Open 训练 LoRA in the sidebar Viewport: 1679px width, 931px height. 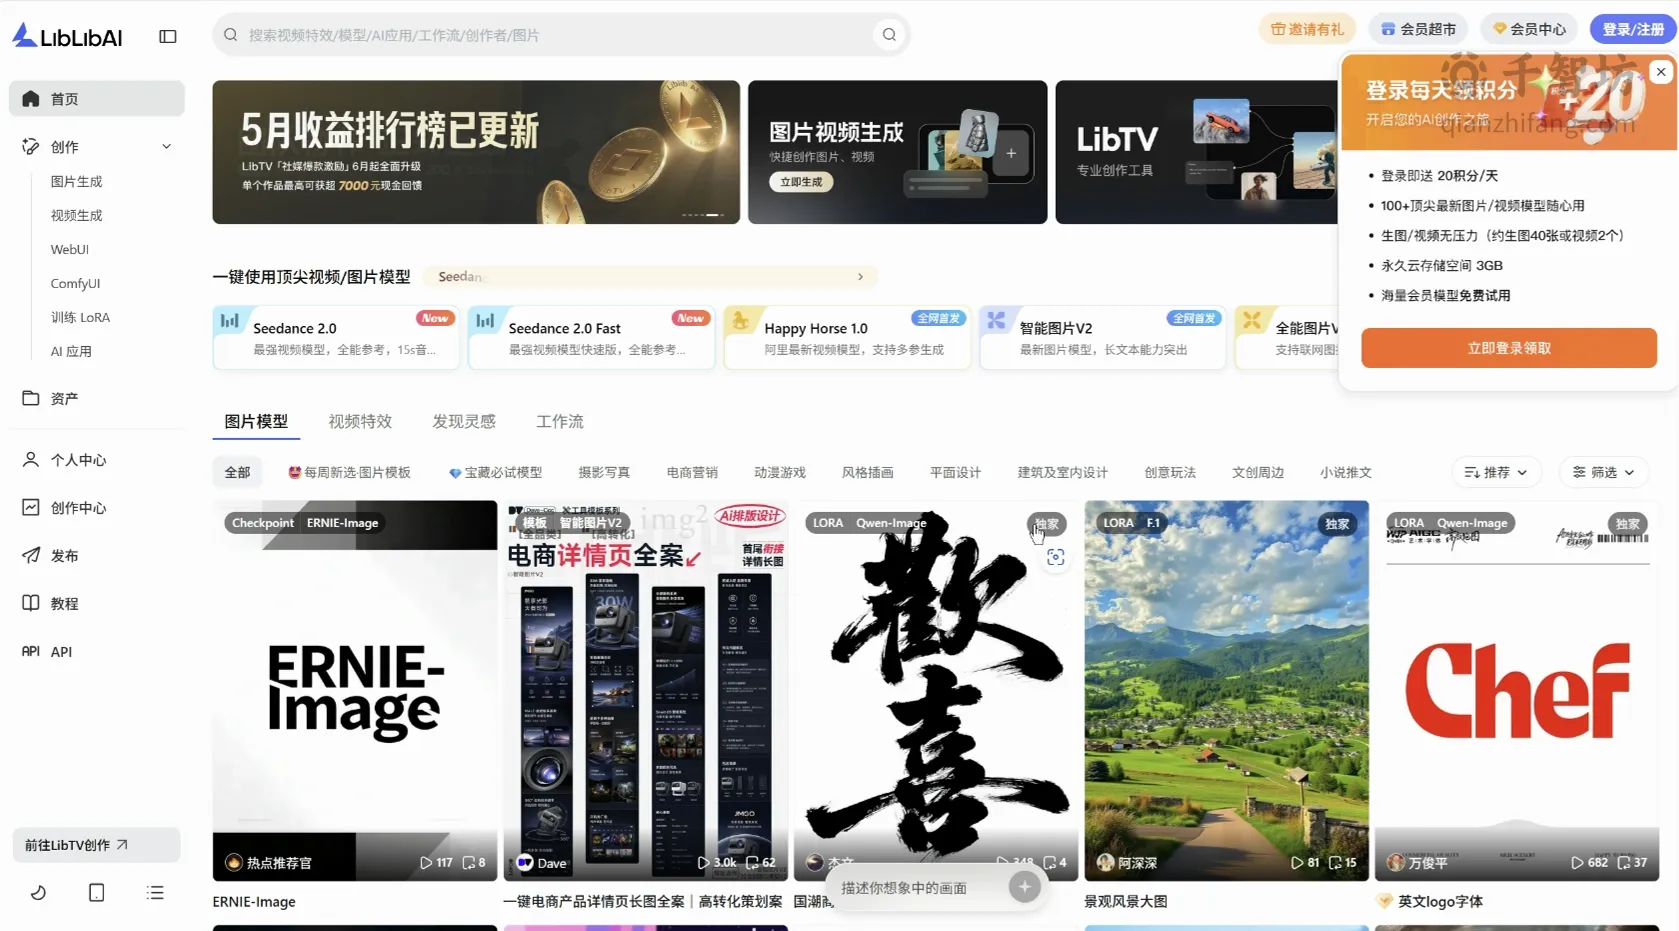click(80, 318)
